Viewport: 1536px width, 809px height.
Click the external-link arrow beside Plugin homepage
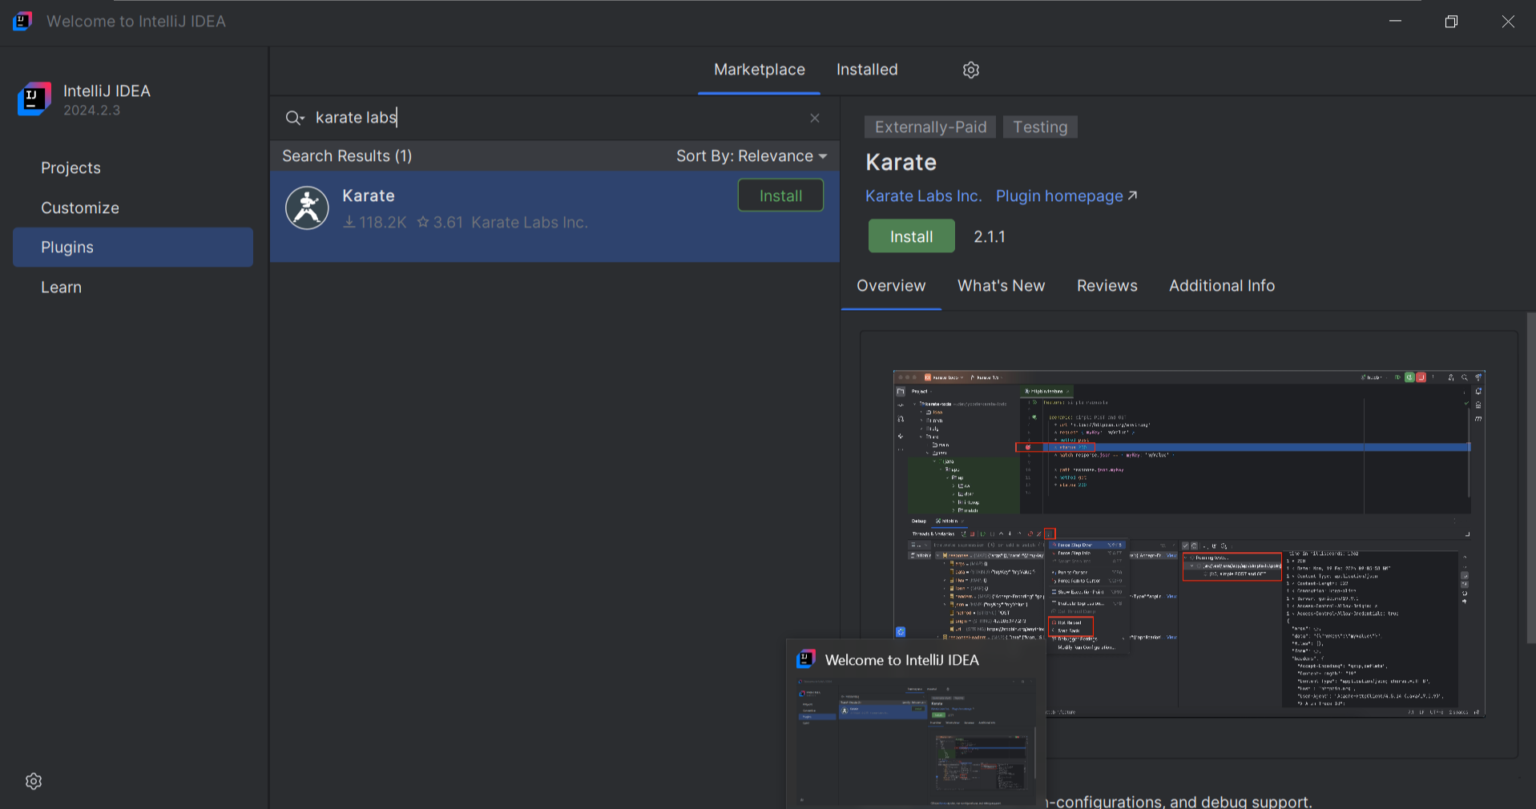pos(1133,195)
